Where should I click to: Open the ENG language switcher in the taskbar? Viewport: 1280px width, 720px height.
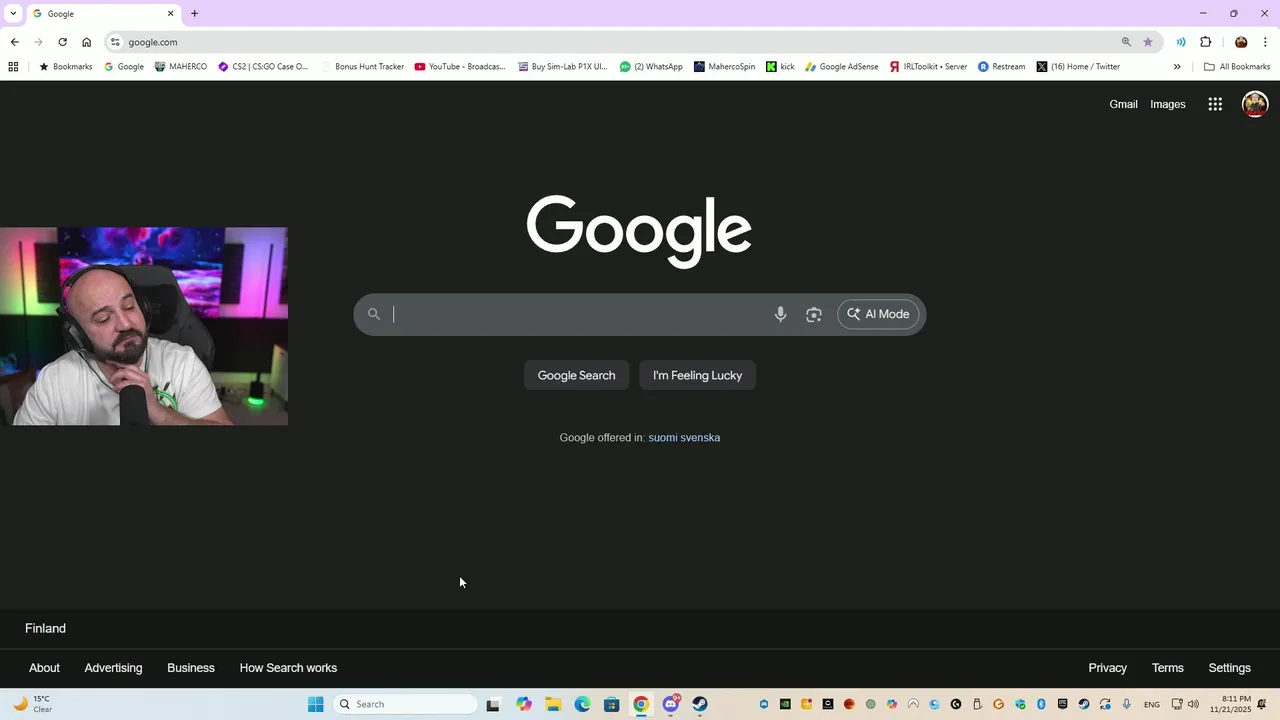pos(1152,705)
